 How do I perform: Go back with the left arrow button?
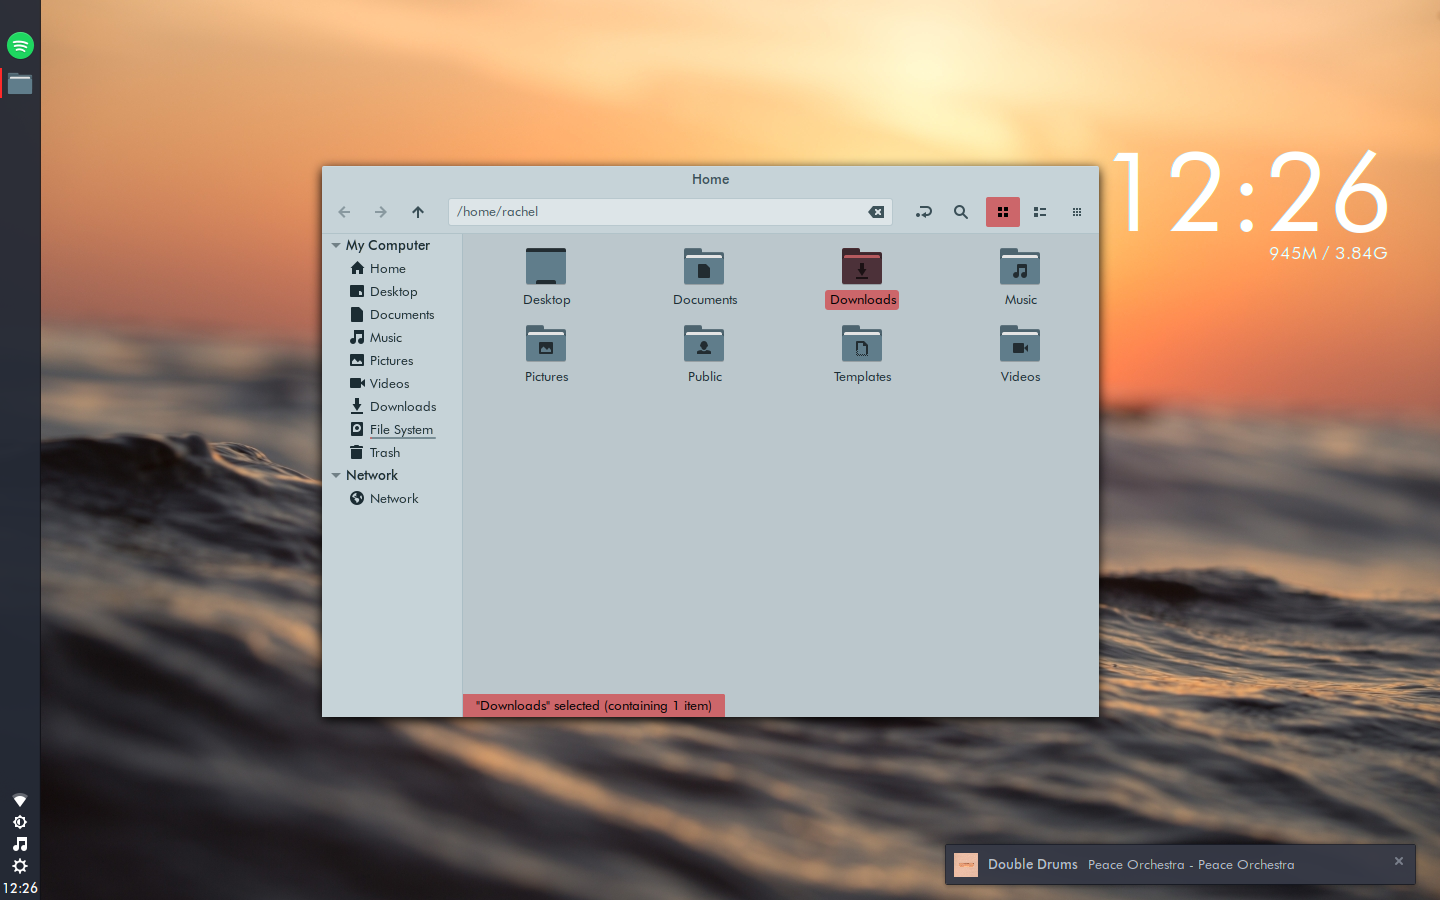(x=344, y=212)
